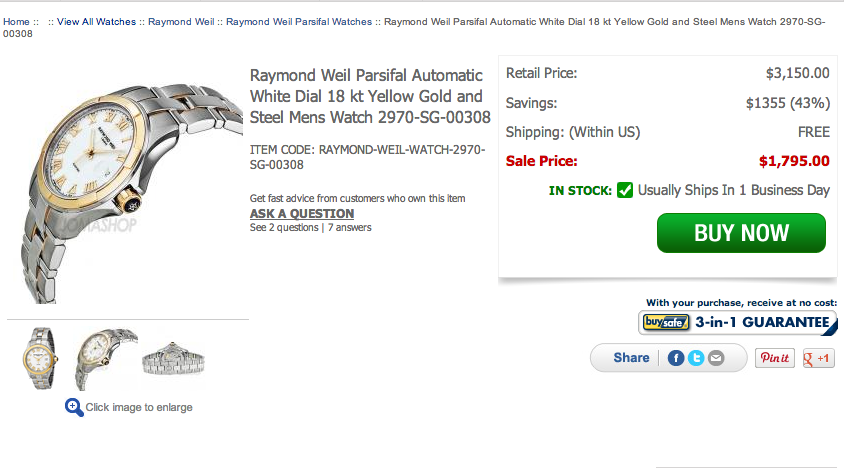Screen dimensions: 853x468
Task: Select the first watch front thumbnail
Action: click(42, 358)
